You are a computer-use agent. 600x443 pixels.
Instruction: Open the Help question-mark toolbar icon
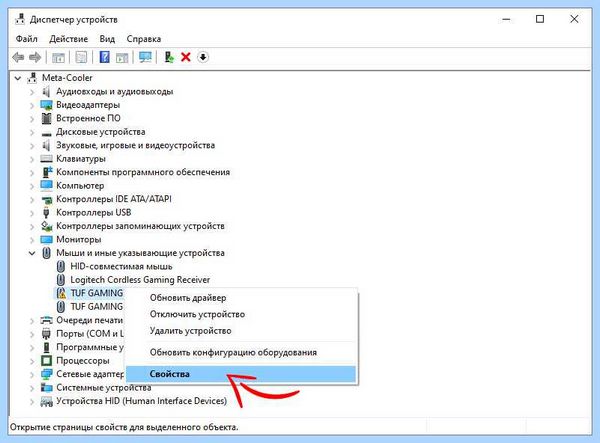click(x=104, y=57)
